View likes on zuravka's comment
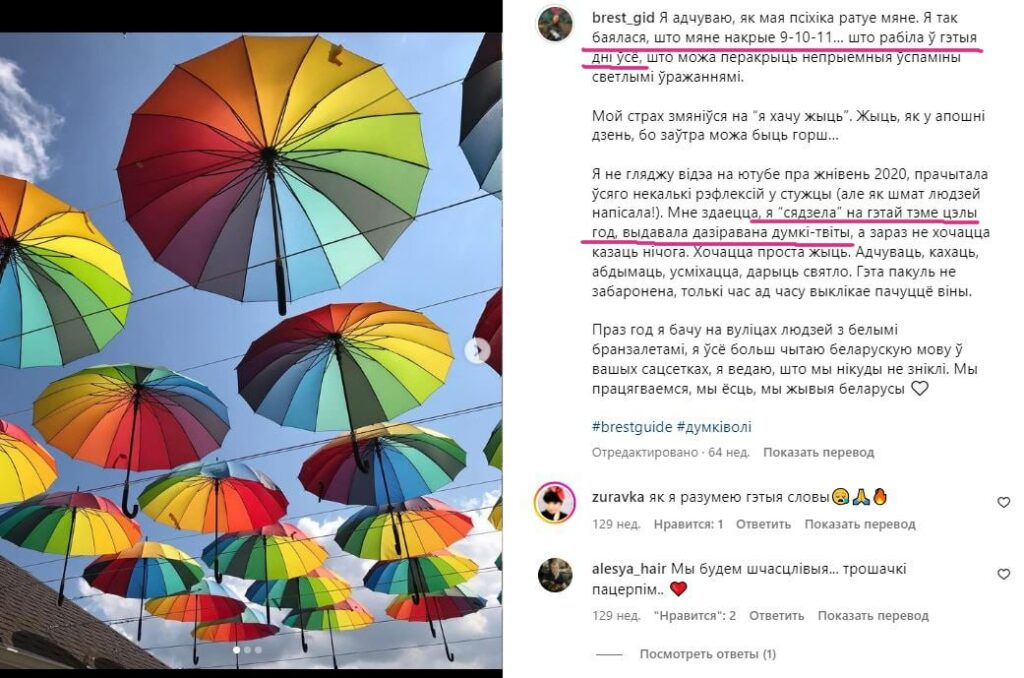1024x678 pixels. 688,524
